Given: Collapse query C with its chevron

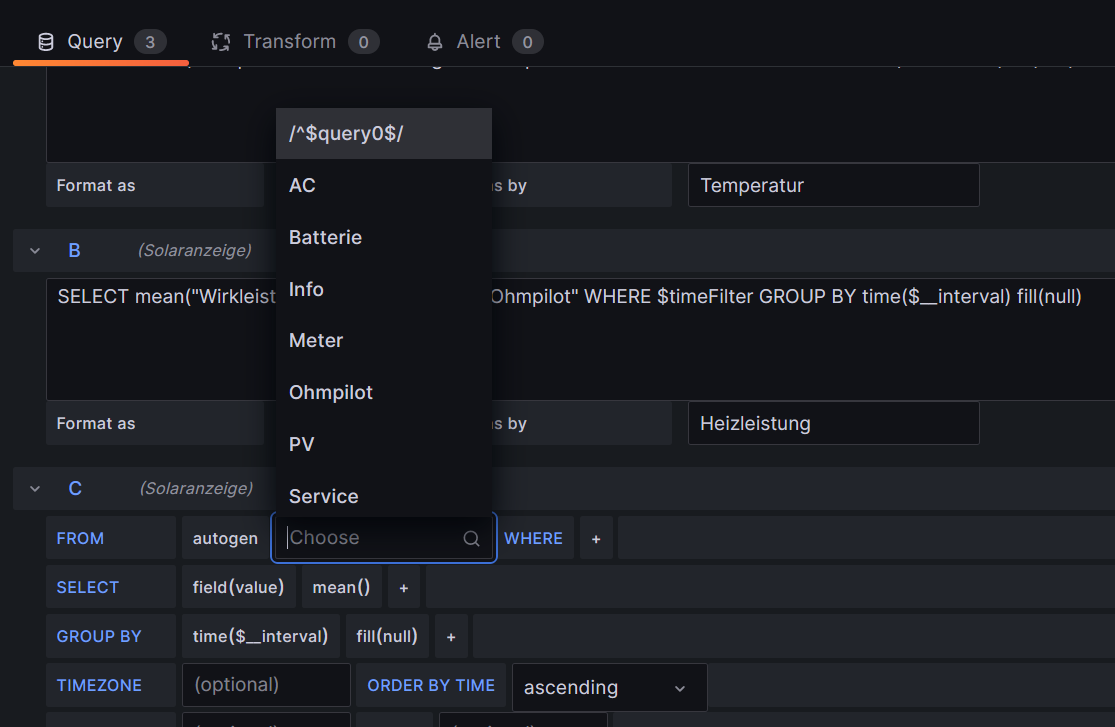Looking at the screenshot, I should tap(35, 489).
